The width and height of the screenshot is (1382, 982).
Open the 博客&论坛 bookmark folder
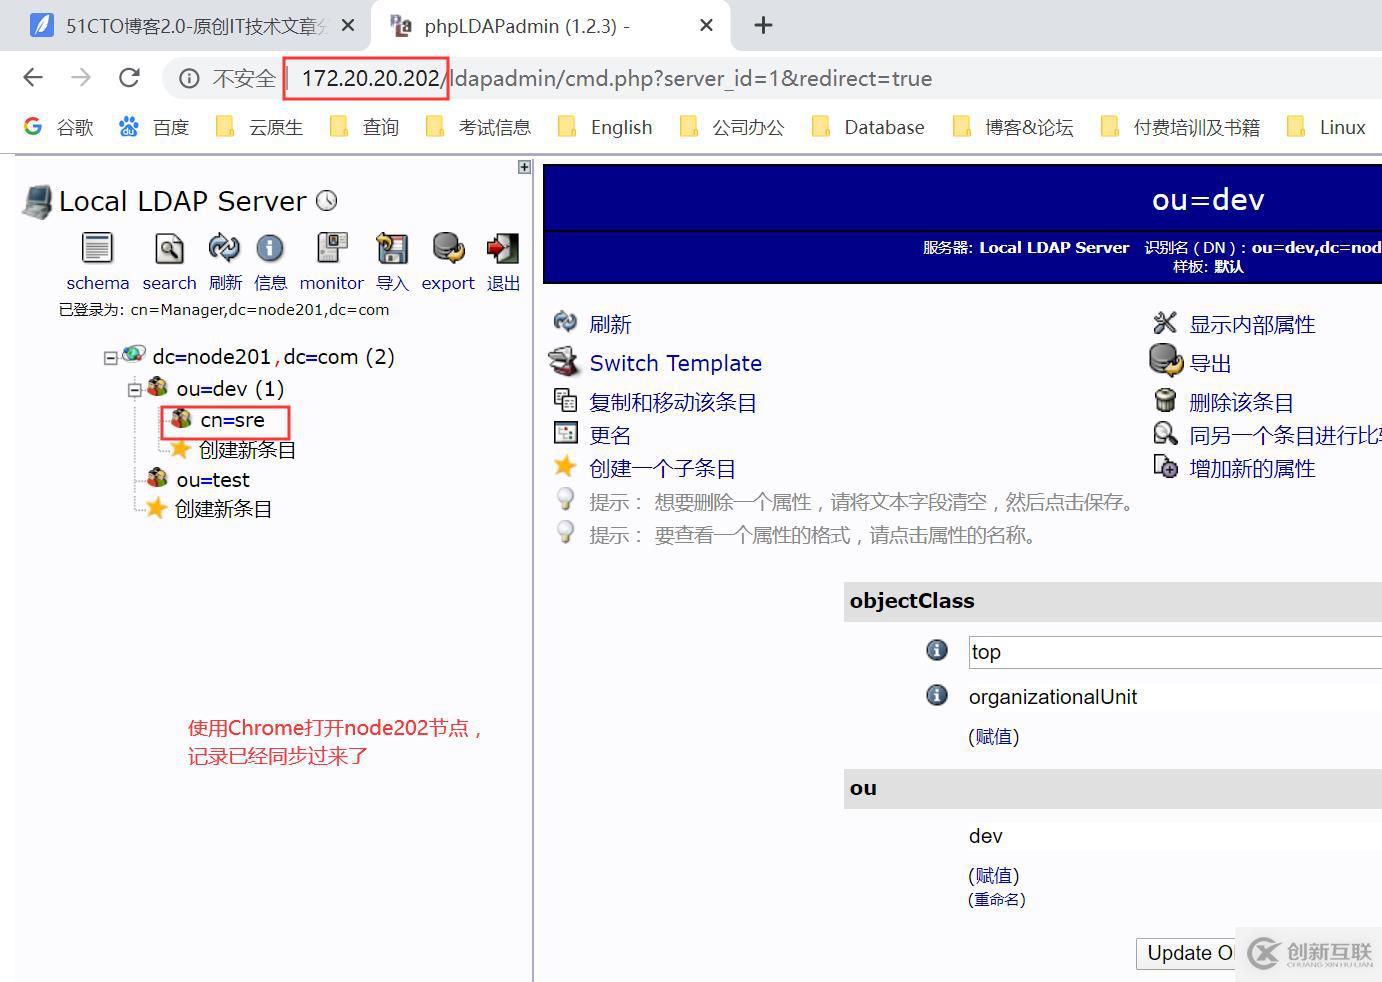1013,127
